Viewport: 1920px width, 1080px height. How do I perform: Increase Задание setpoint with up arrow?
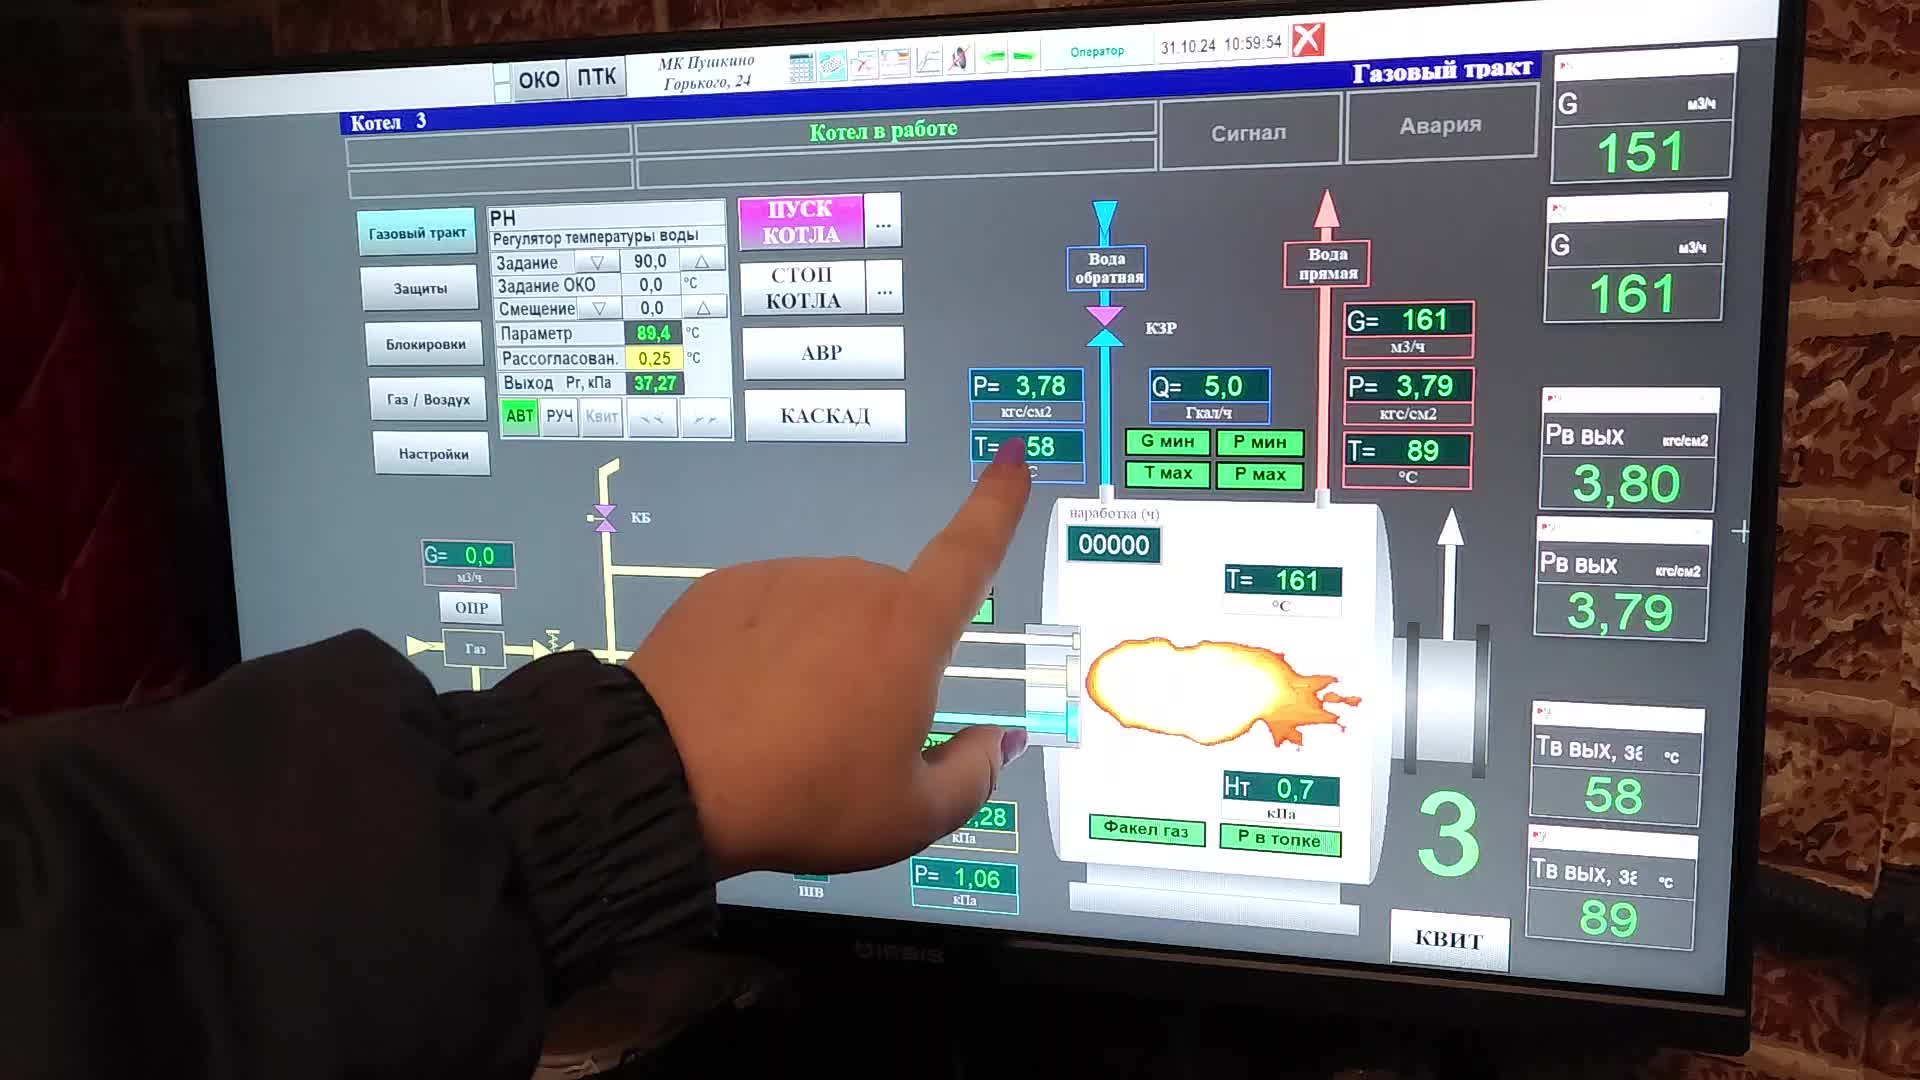tap(702, 260)
